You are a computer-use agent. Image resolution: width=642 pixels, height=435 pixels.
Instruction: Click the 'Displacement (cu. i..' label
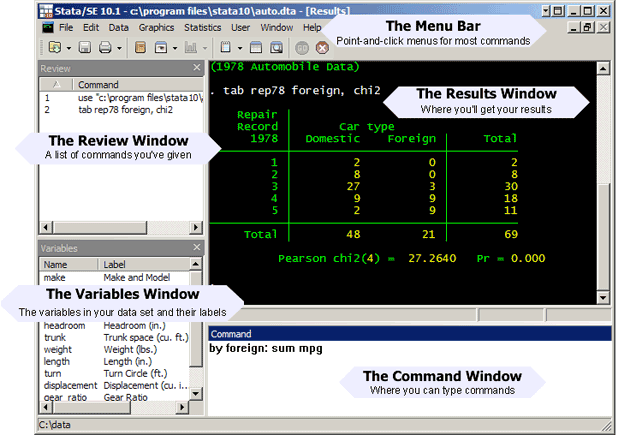pos(145,385)
